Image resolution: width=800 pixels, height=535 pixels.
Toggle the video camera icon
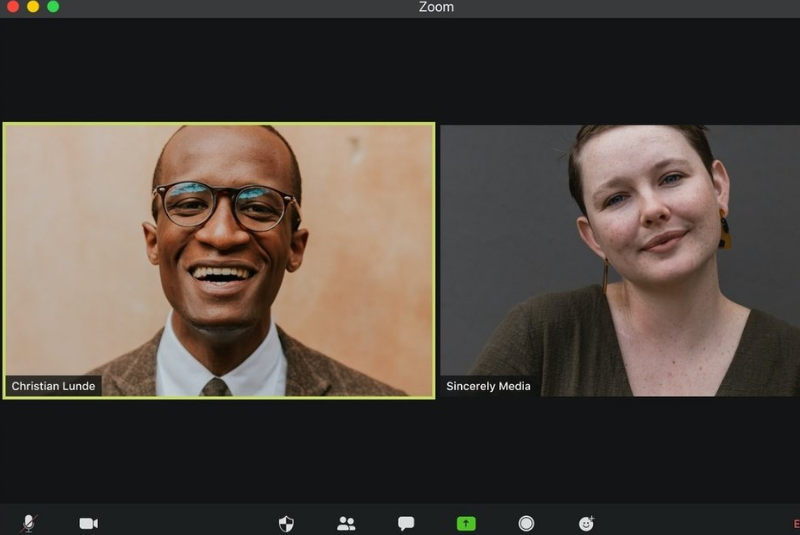[x=89, y=523]
